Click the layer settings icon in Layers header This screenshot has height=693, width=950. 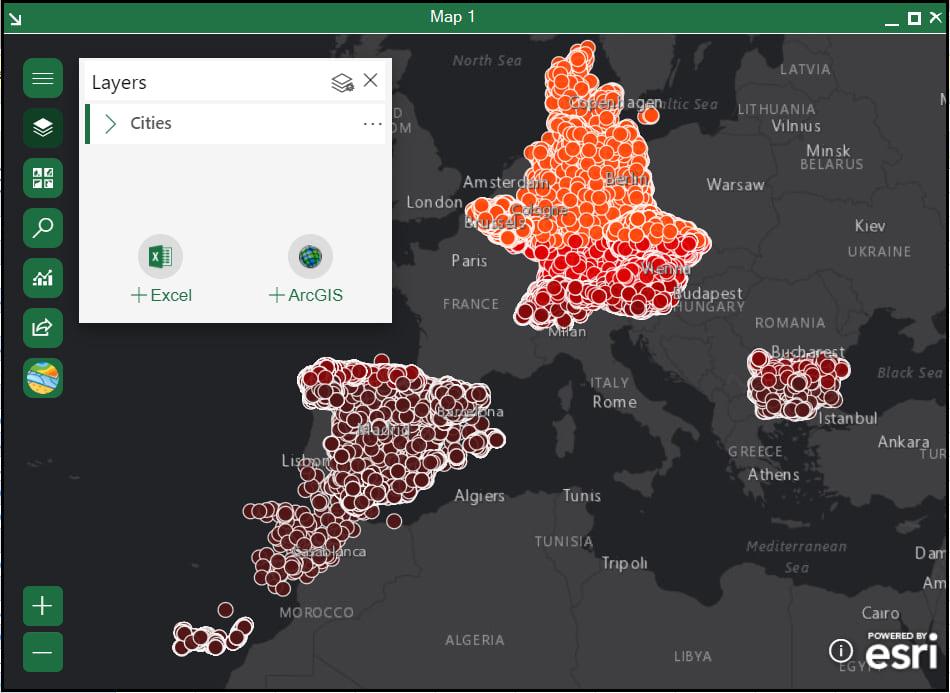coord(343,81)
